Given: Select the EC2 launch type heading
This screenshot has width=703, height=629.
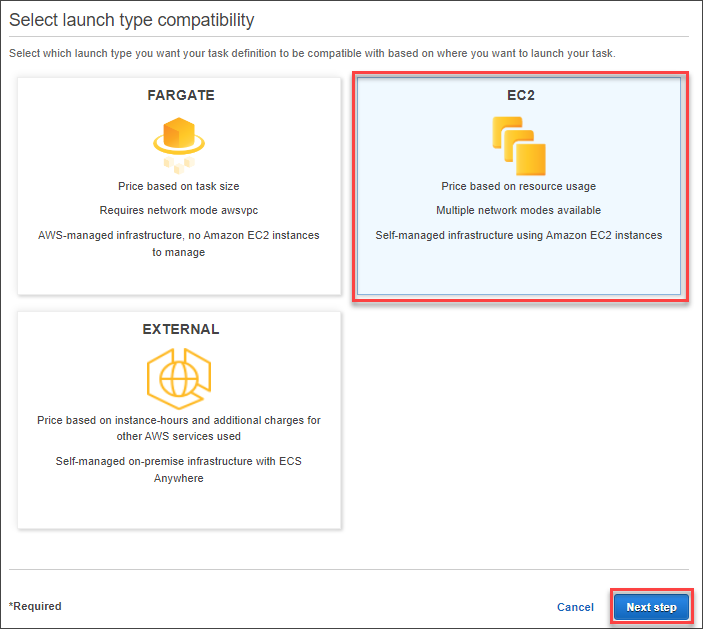Looking at the screenshot, I should coord(521,95).
